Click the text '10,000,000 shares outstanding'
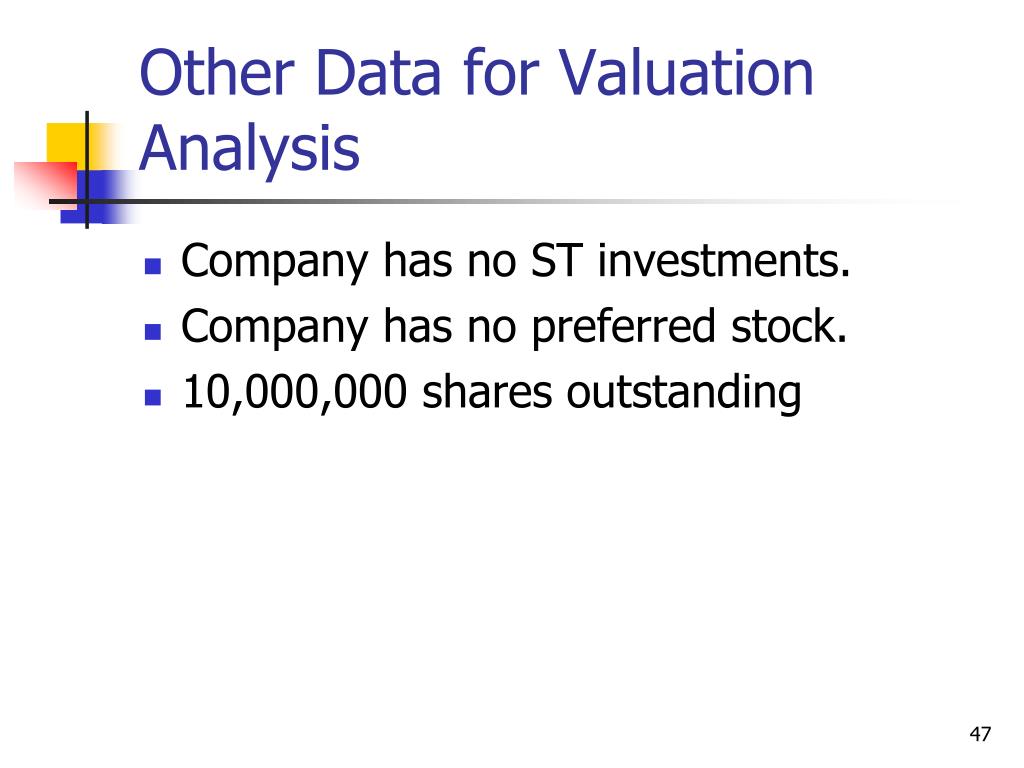 click(x=492, y=392)
